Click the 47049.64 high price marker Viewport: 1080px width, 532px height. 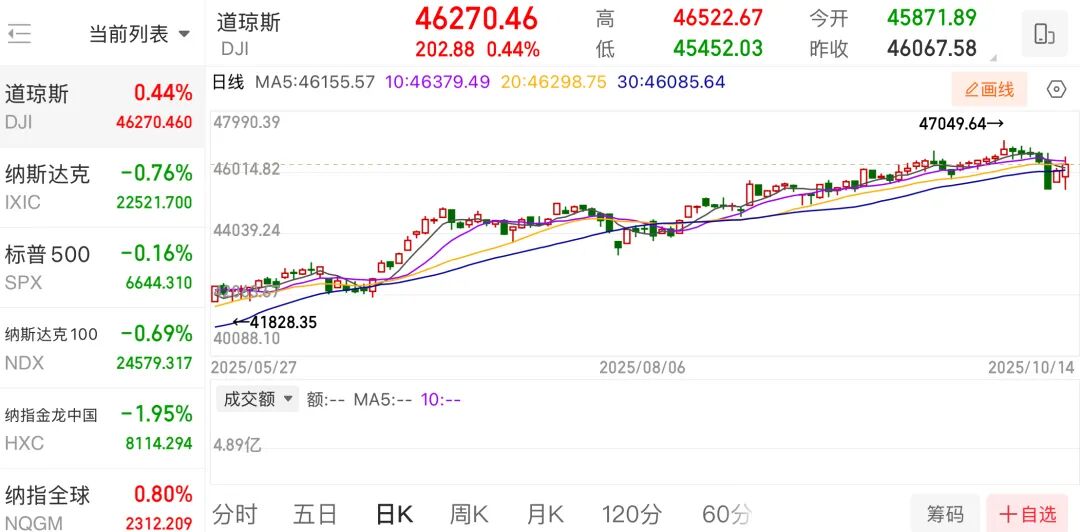click(x=959, y=124)
